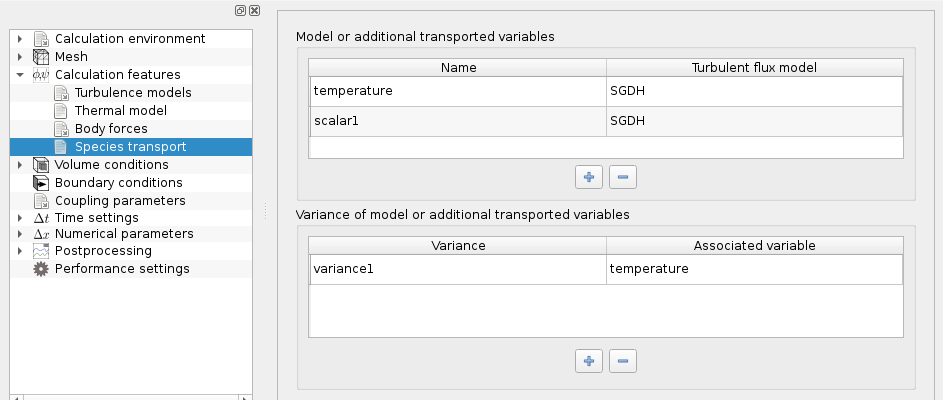943x400 pixels.
Task: Click the Postprocessing chart icon
Action: (x=41, y=251)
